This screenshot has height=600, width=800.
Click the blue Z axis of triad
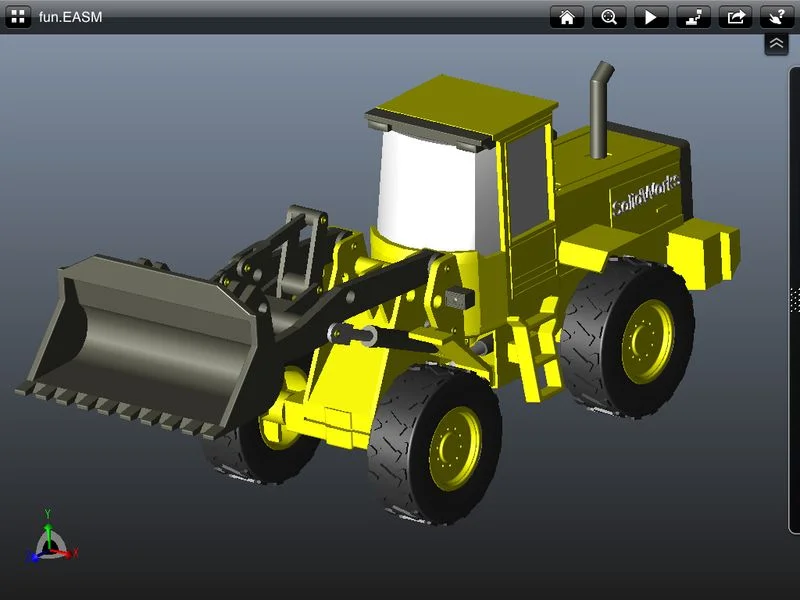(35, 555)
